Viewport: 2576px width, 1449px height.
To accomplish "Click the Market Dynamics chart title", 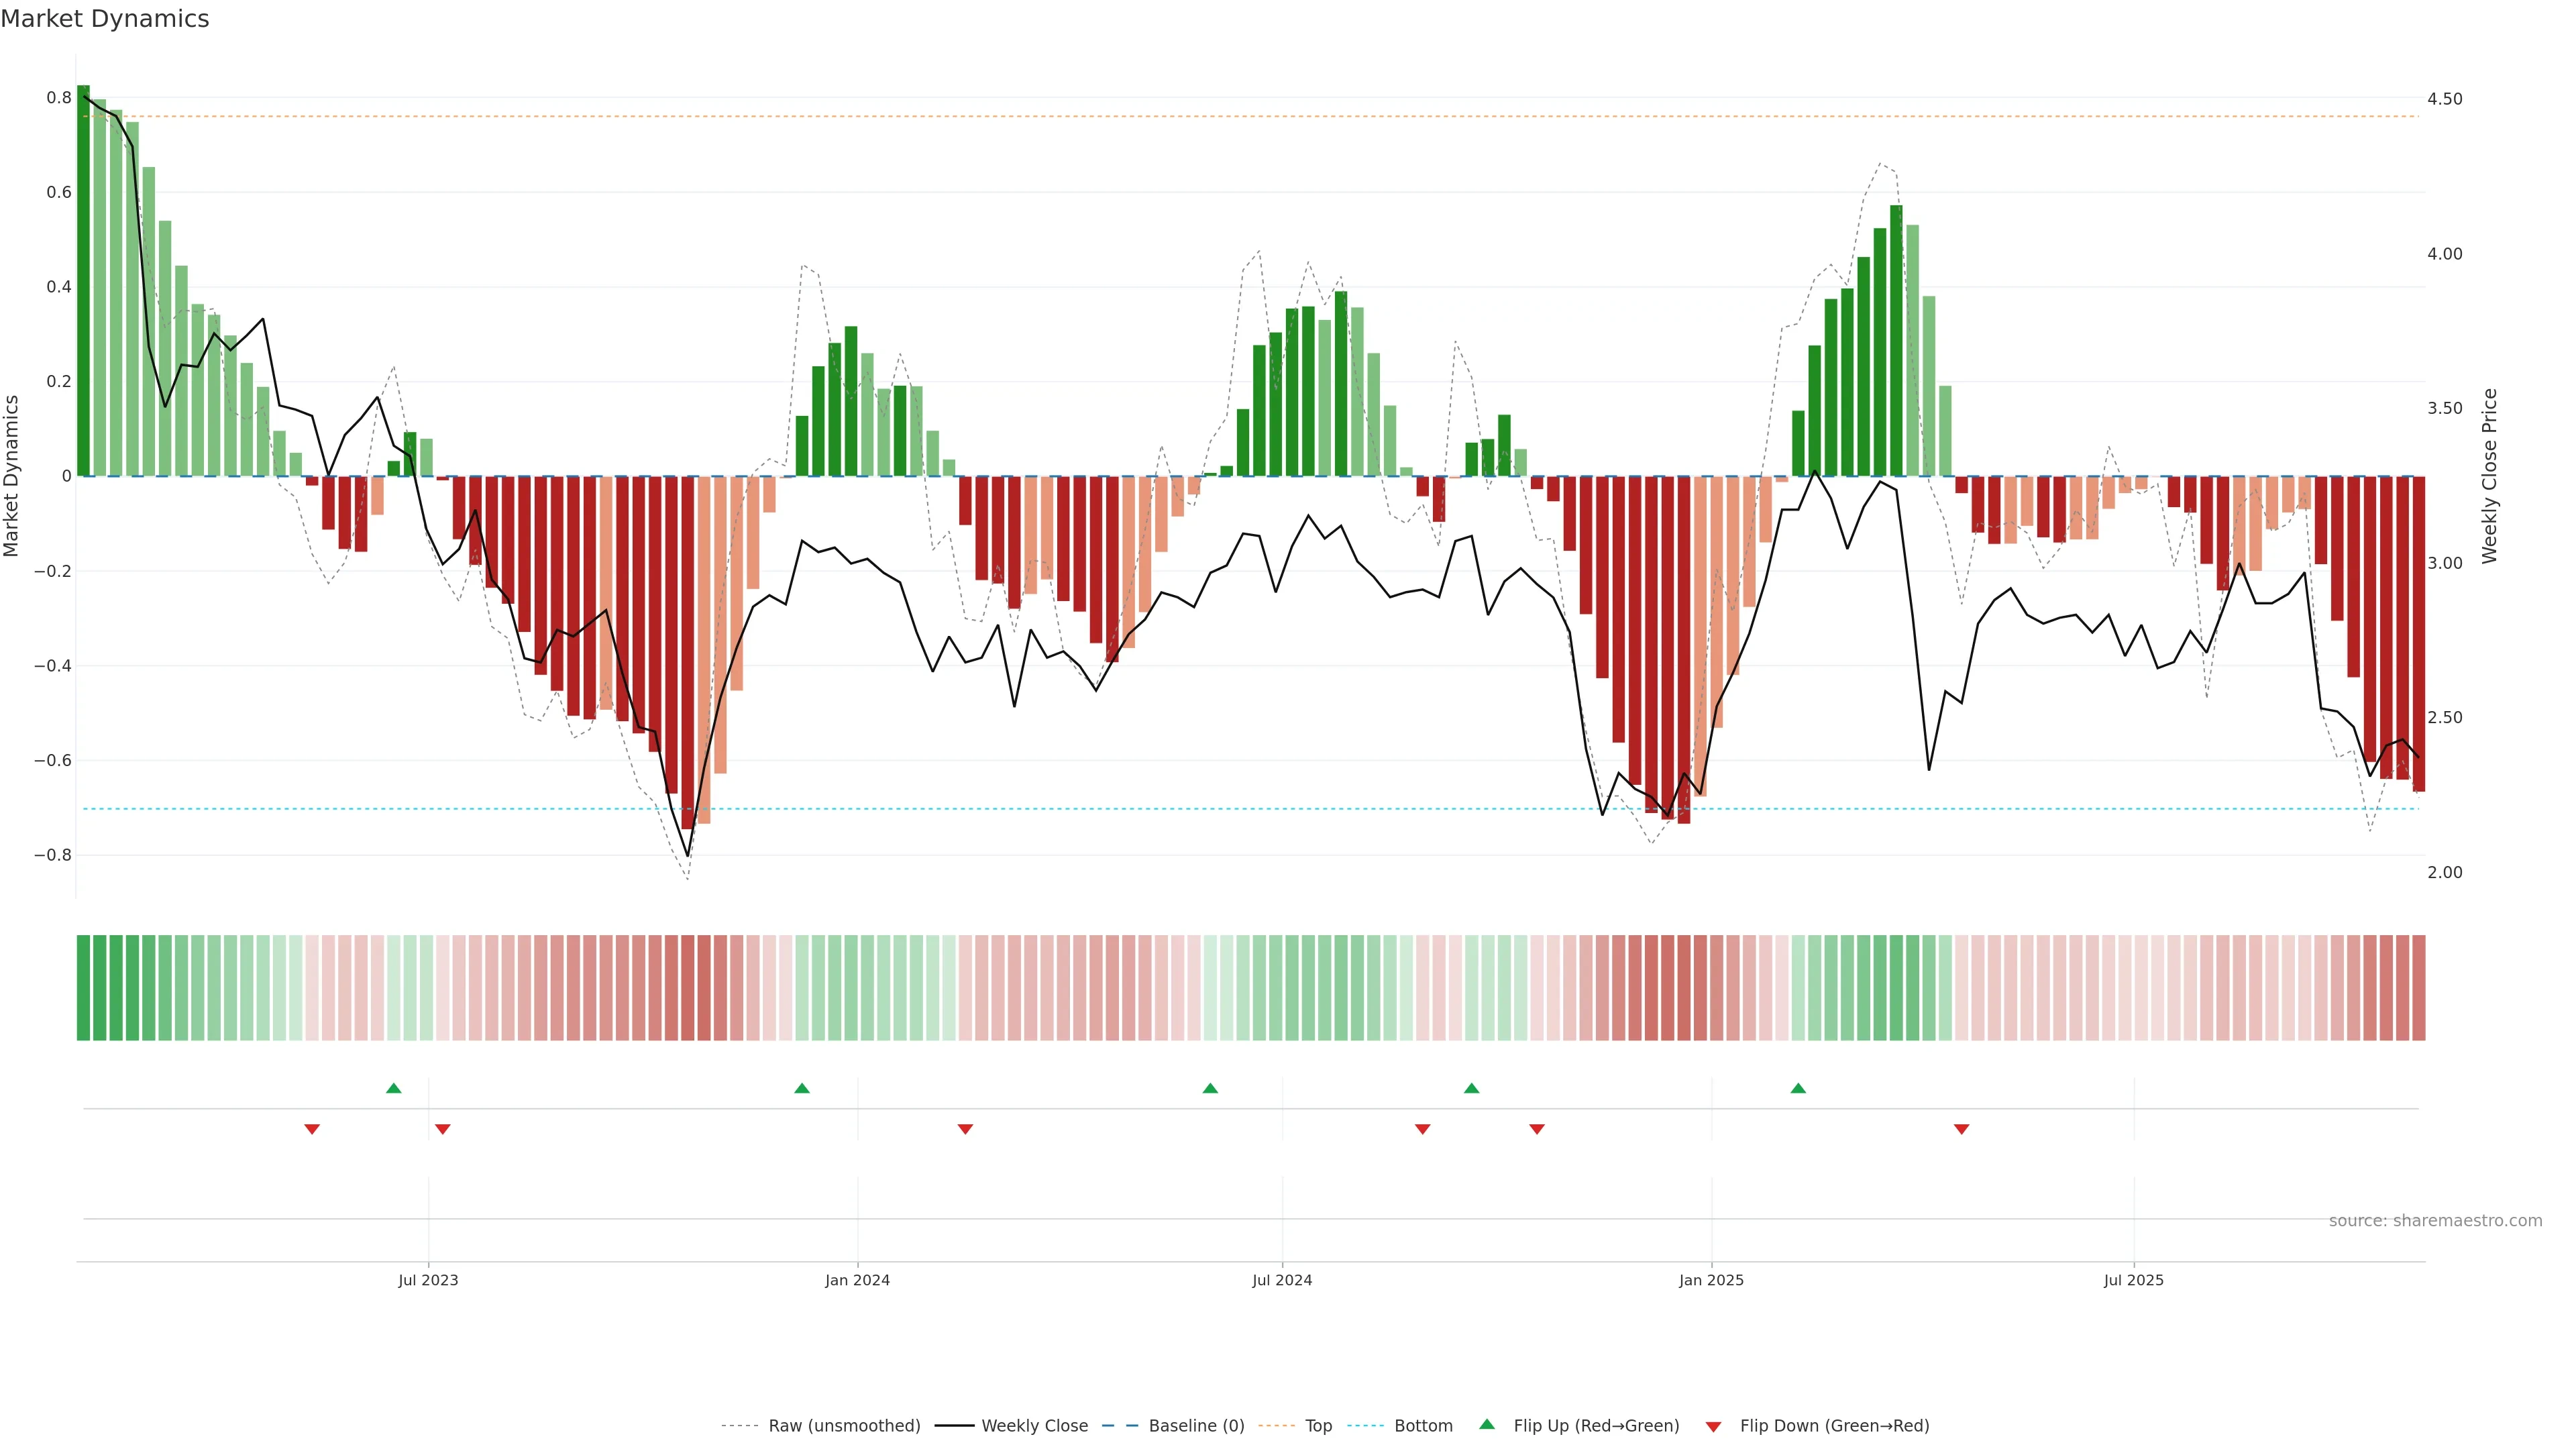I will [105, 19].
